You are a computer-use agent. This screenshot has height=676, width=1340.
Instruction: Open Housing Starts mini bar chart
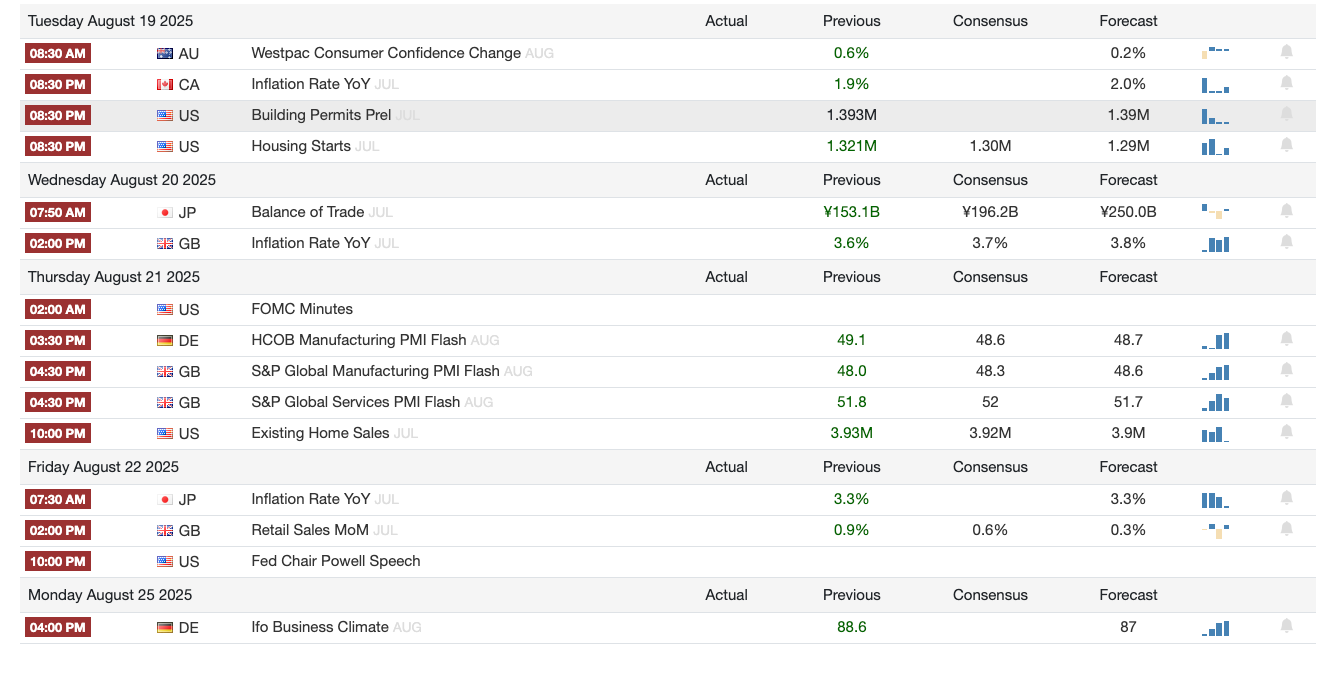1215,147
